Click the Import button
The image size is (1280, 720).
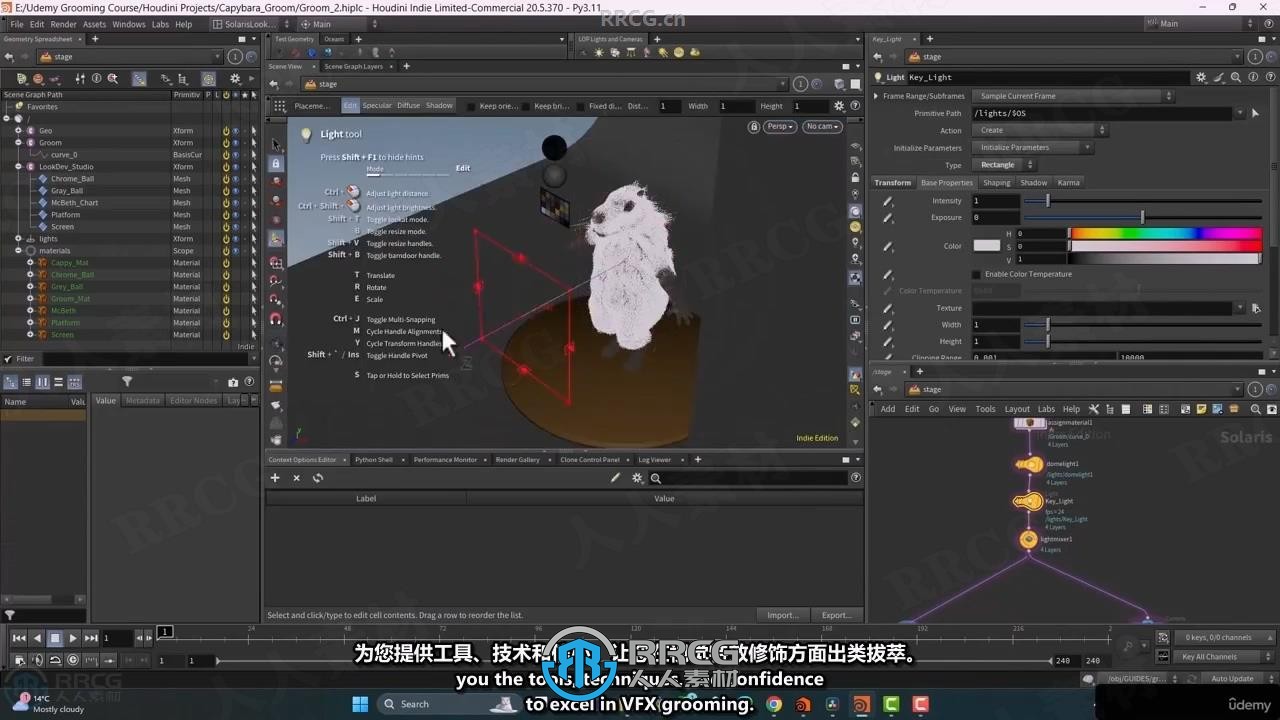(783, 615)
